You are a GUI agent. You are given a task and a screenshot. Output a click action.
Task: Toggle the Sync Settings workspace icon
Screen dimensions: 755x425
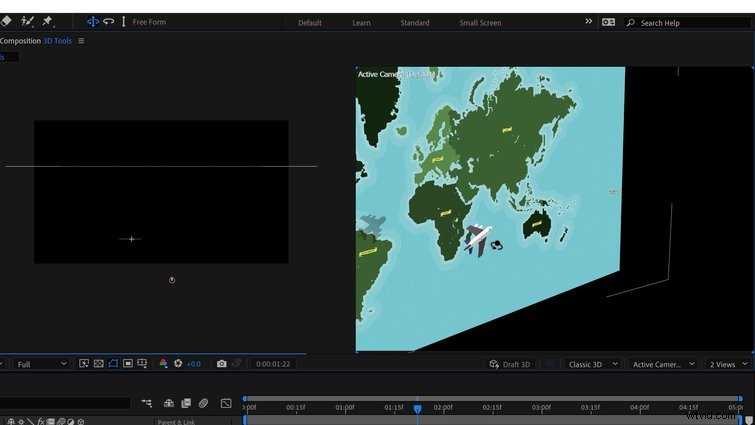tap(608, 22)
